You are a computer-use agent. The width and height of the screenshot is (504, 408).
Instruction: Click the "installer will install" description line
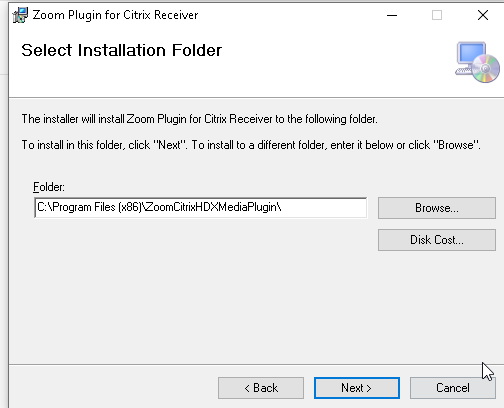(x=199, y=119)
